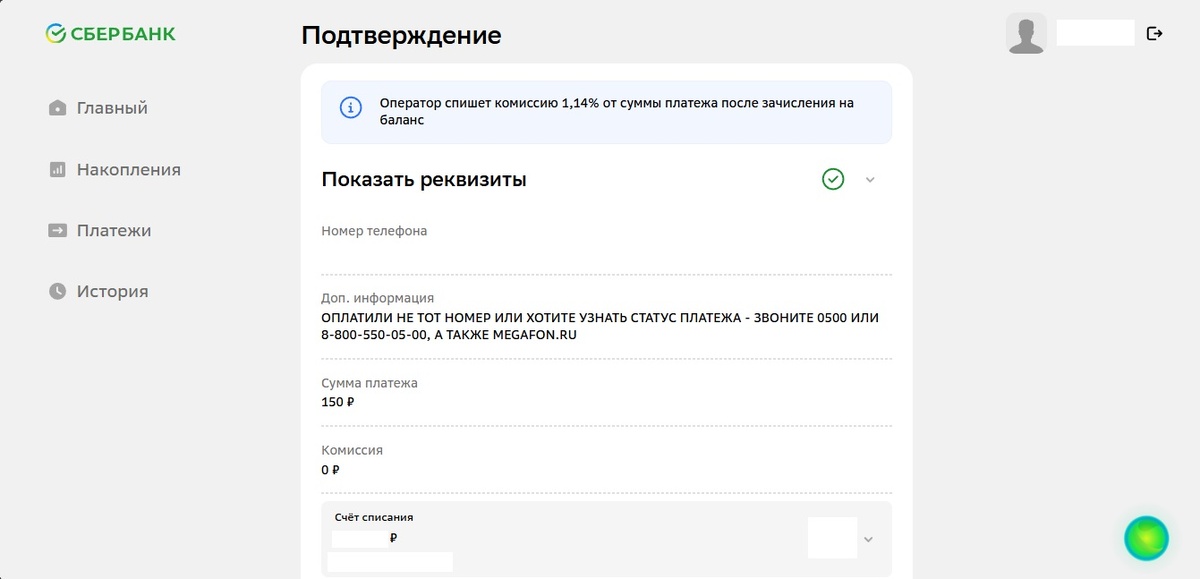Click the Показать реквизиты heading
The image size is (1200, 579).
pos(424,179)
